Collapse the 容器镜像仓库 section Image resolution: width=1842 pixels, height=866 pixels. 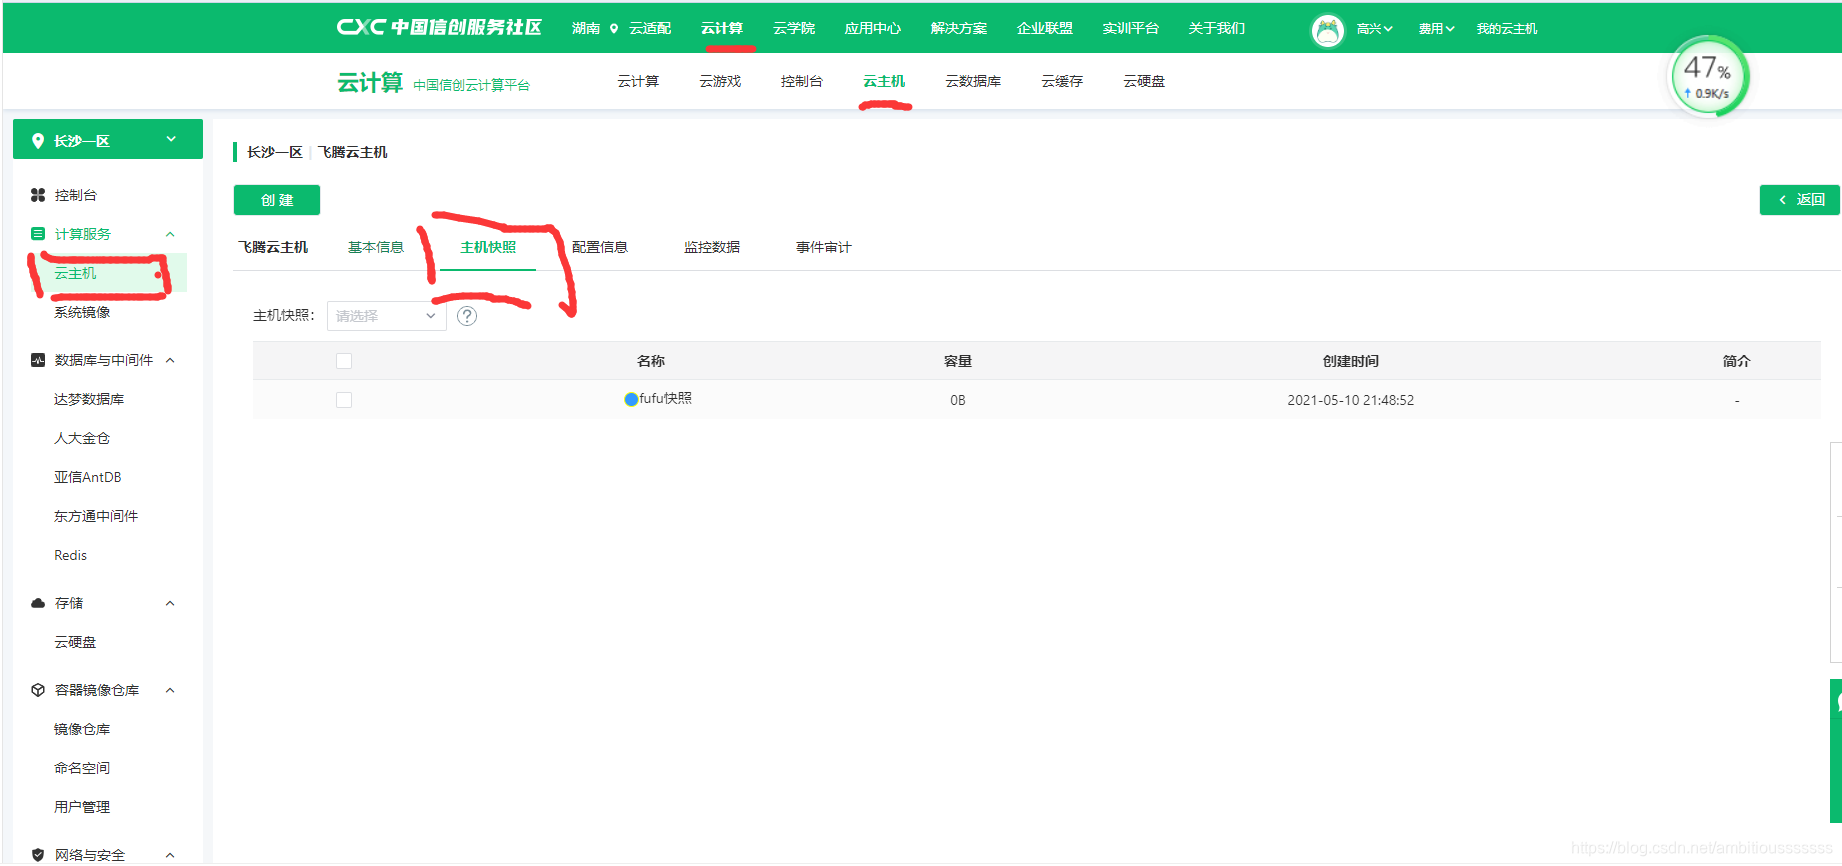click(170, 690)
